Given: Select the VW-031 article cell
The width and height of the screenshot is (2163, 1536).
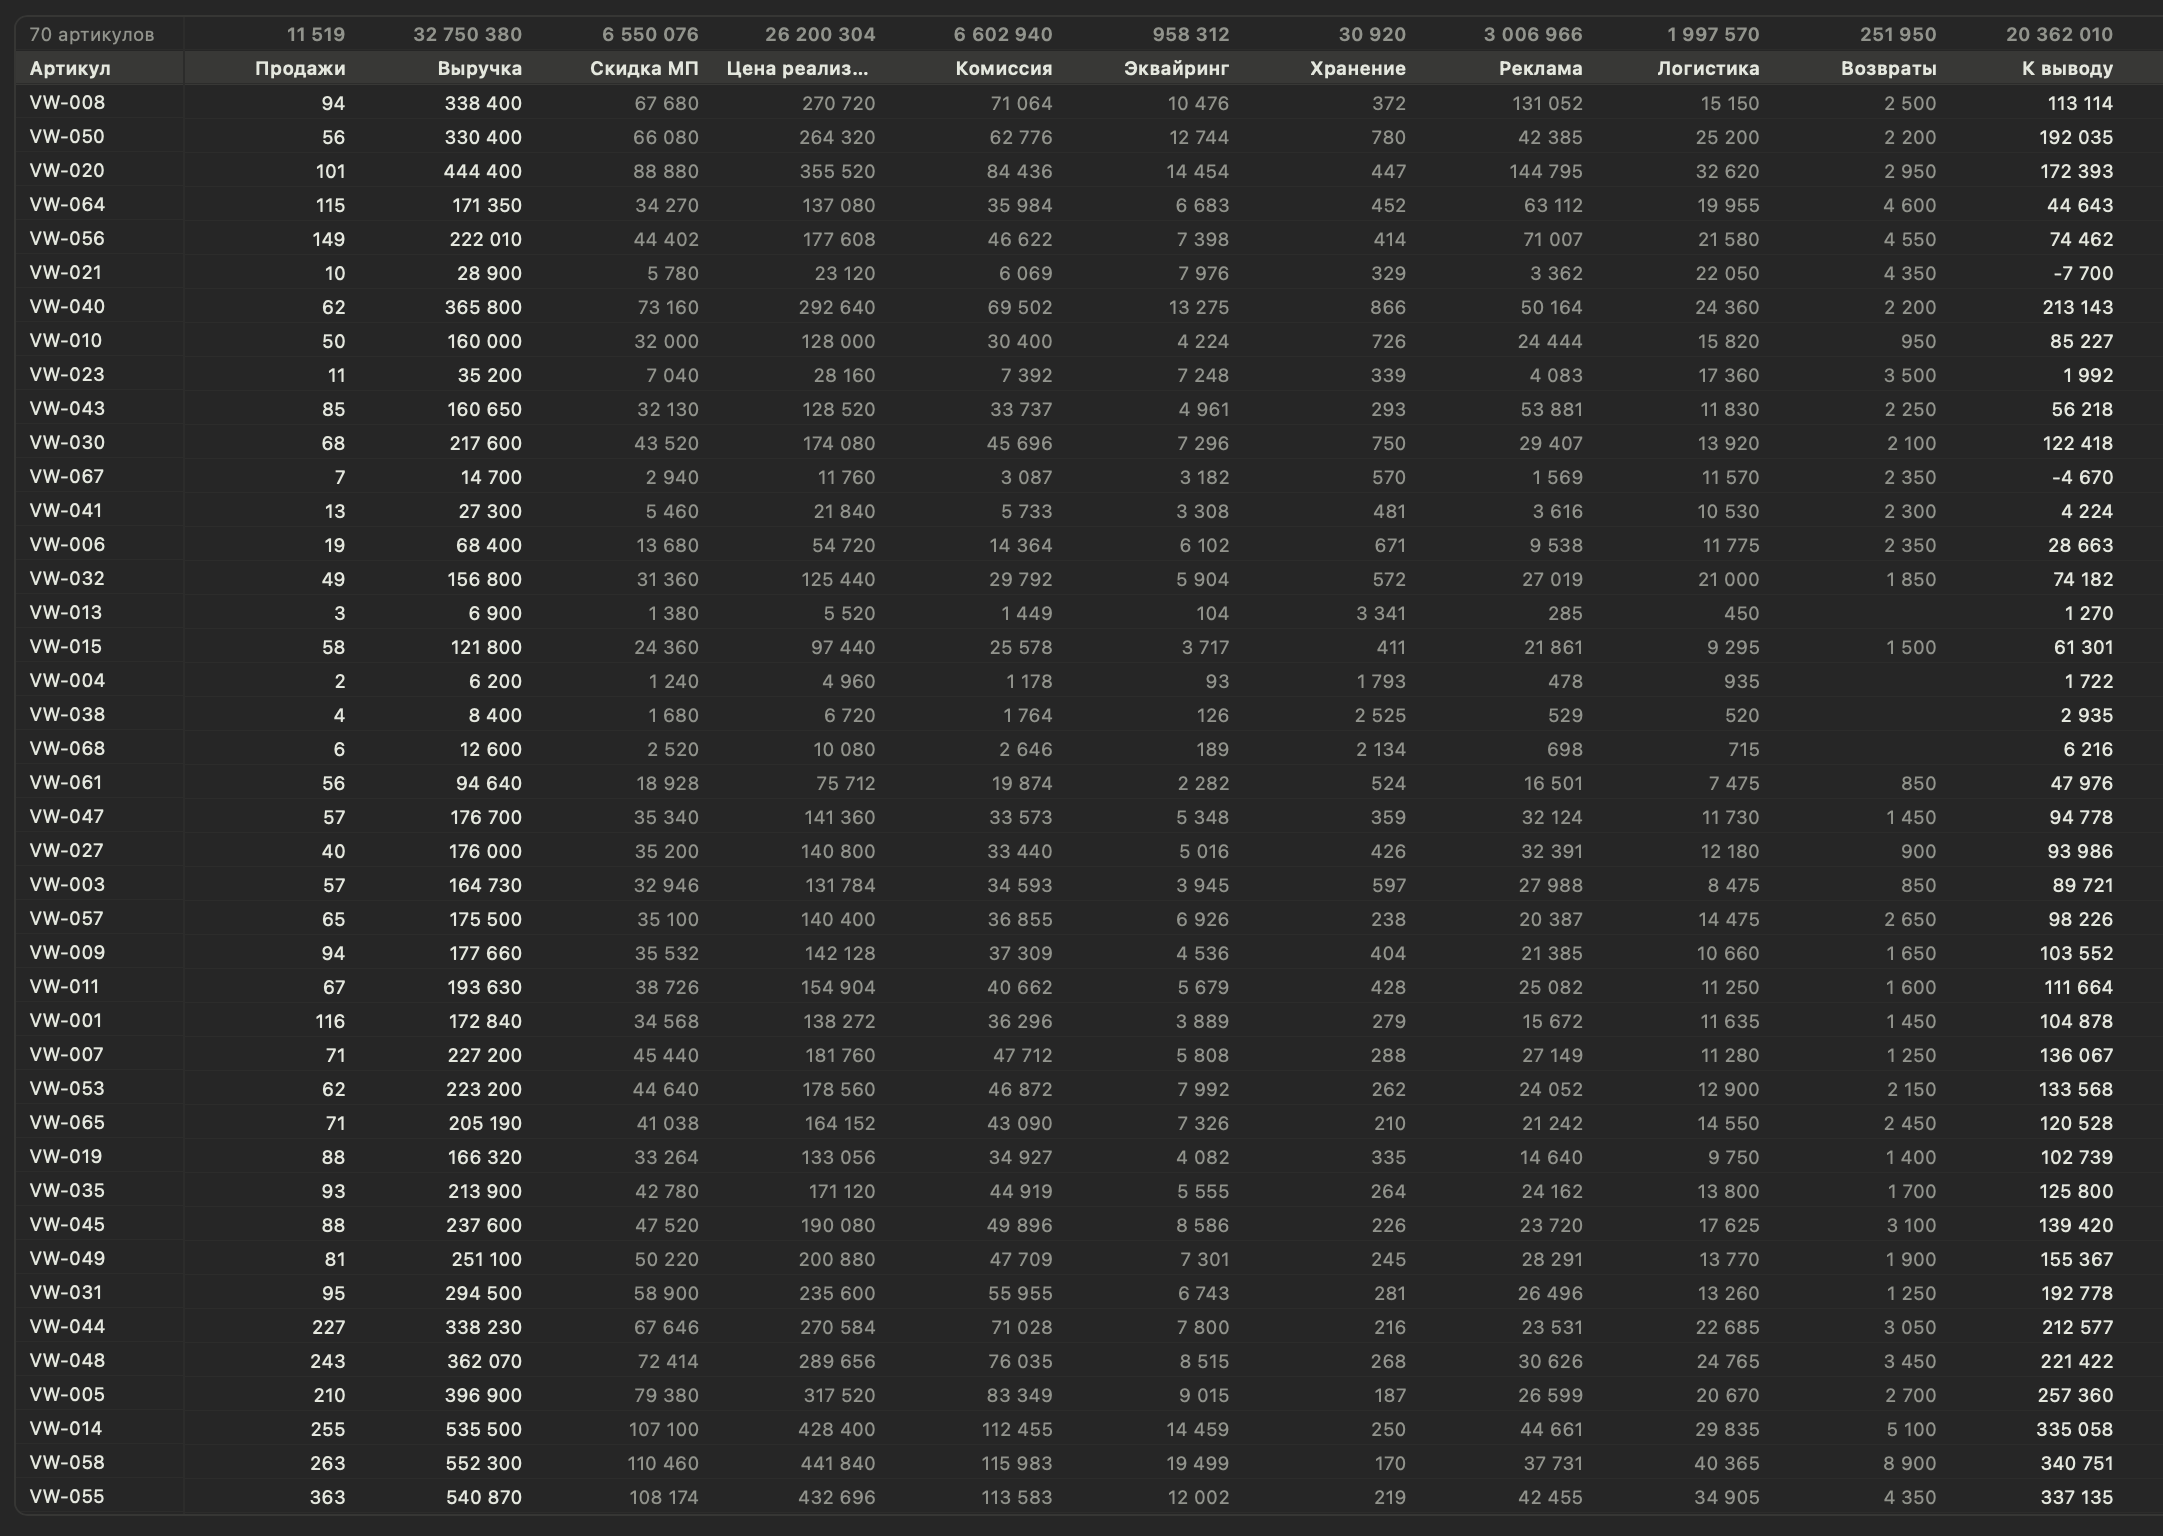Looking at the screenshot, I should [x=66, y=1293].
